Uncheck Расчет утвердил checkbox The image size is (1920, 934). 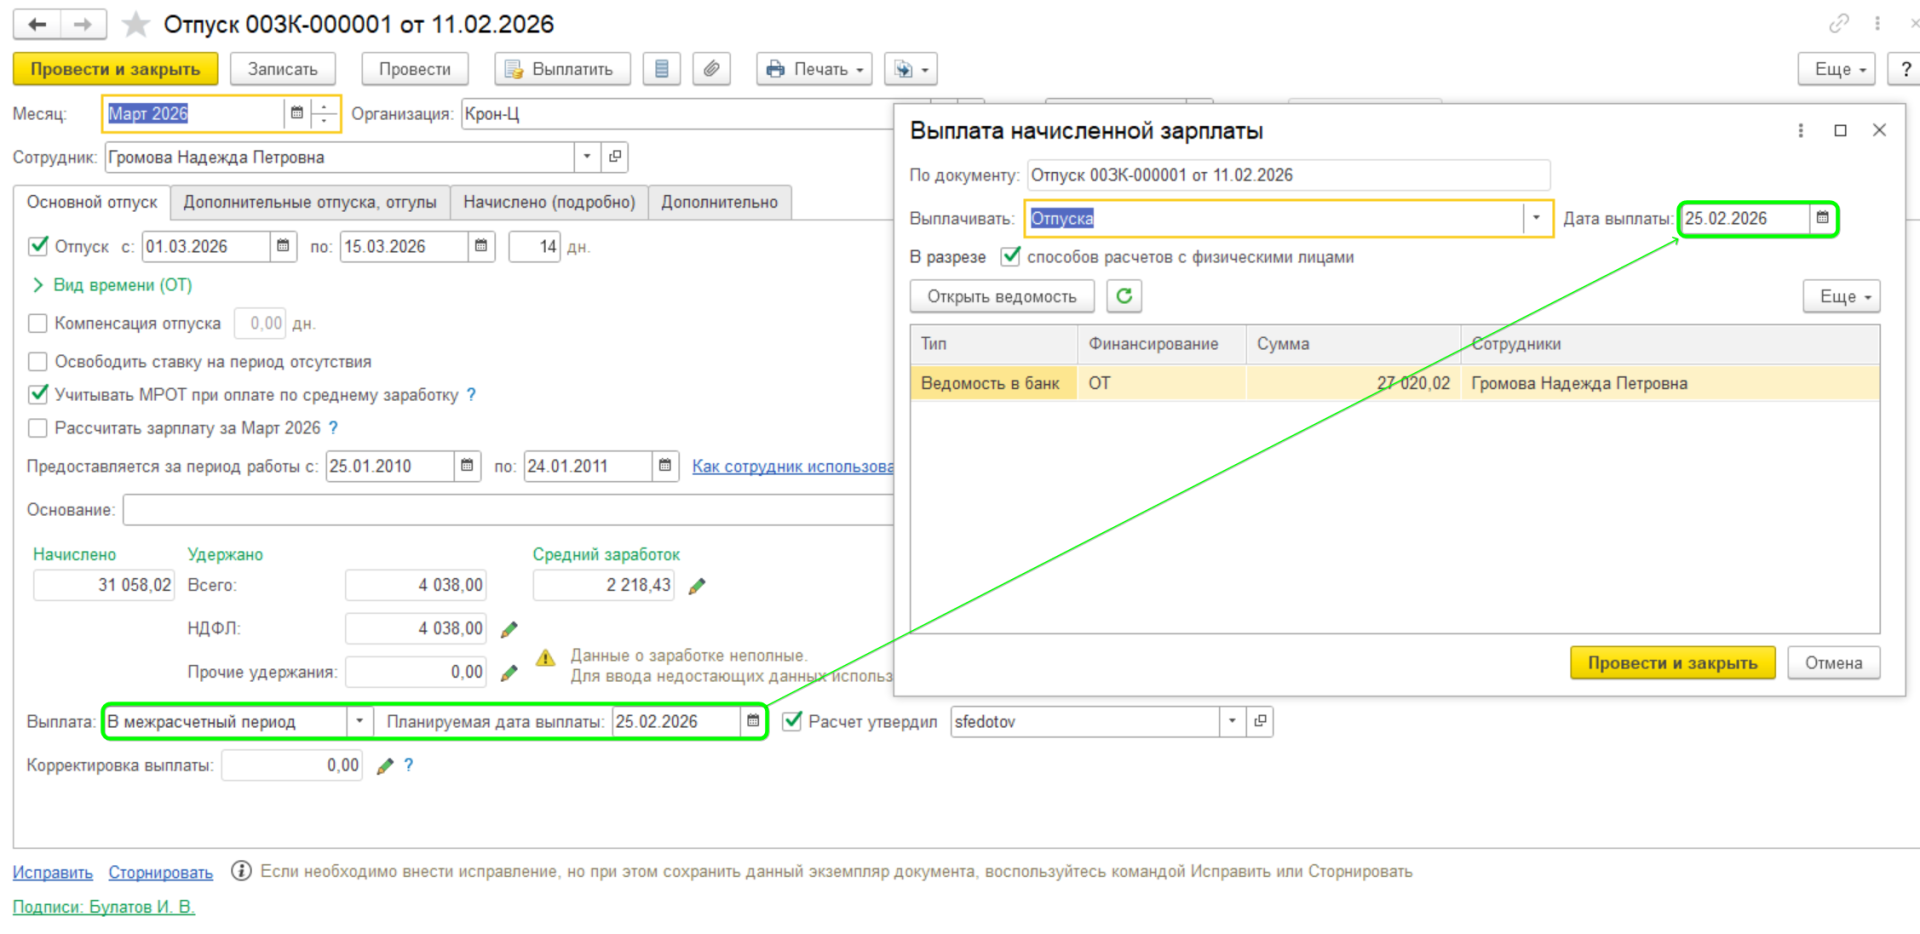[792, 721]
